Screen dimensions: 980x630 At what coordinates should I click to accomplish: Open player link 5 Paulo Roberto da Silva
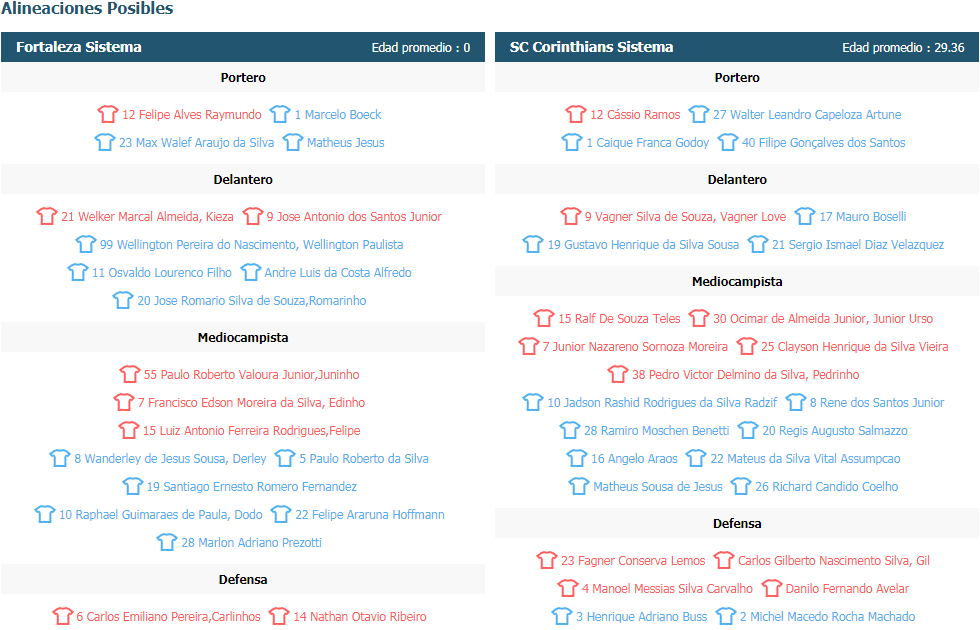(364, 459)
